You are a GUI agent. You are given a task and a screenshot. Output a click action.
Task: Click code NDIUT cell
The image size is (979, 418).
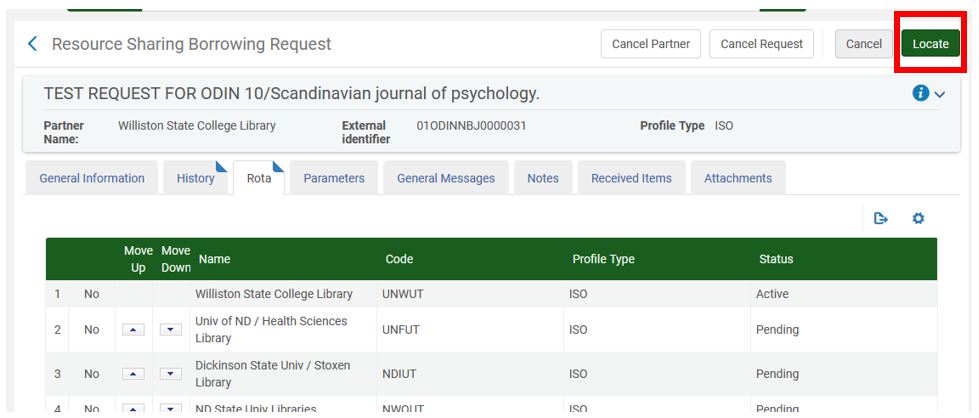click(399, 374)
